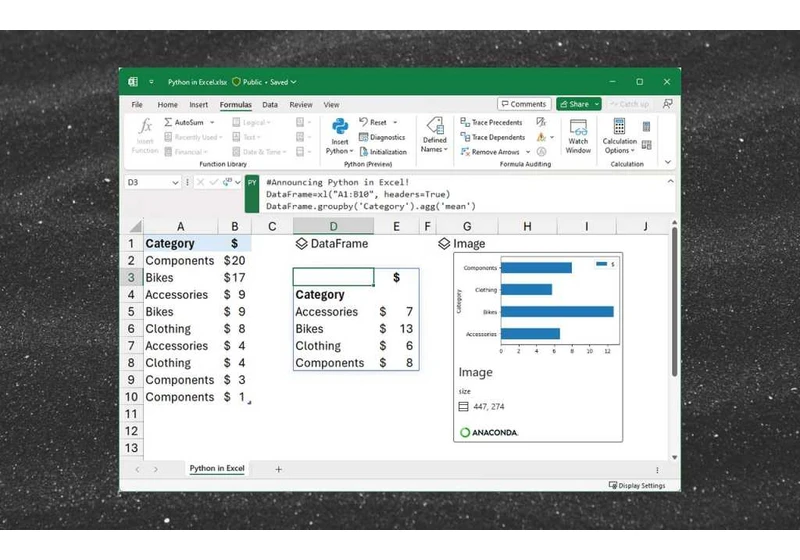This screenshot has width=800, height=560.
Task: Open Python Initialization
Action: [x=383, y=152]
